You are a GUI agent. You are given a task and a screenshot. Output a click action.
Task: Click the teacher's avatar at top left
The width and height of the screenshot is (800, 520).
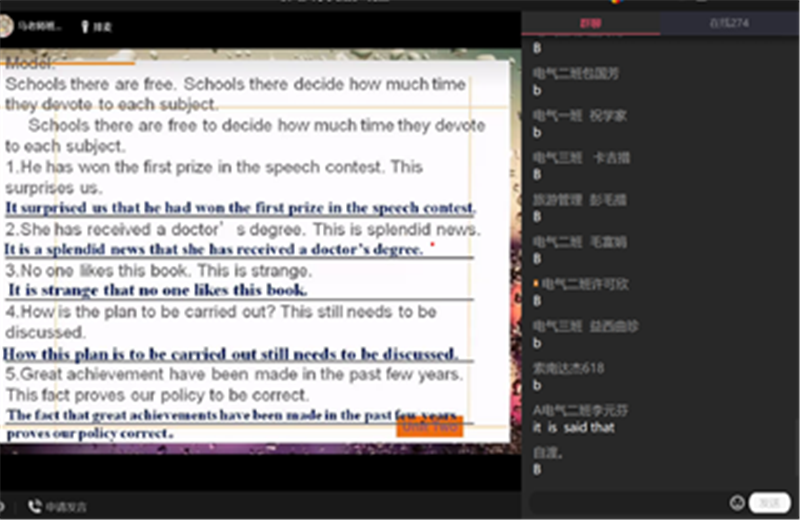5,27
